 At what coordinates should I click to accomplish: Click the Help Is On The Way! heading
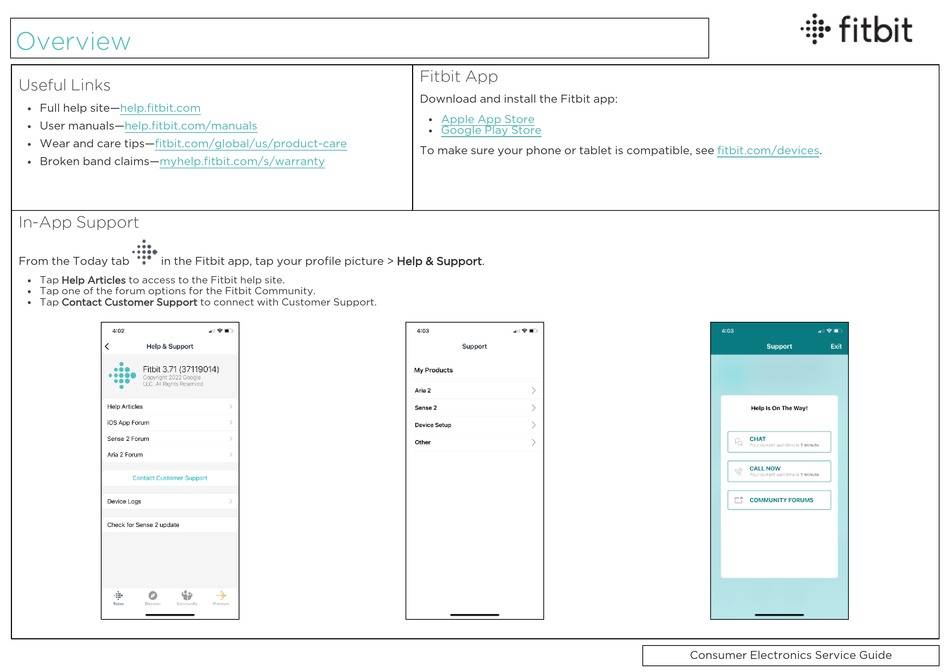pos(779,408)
